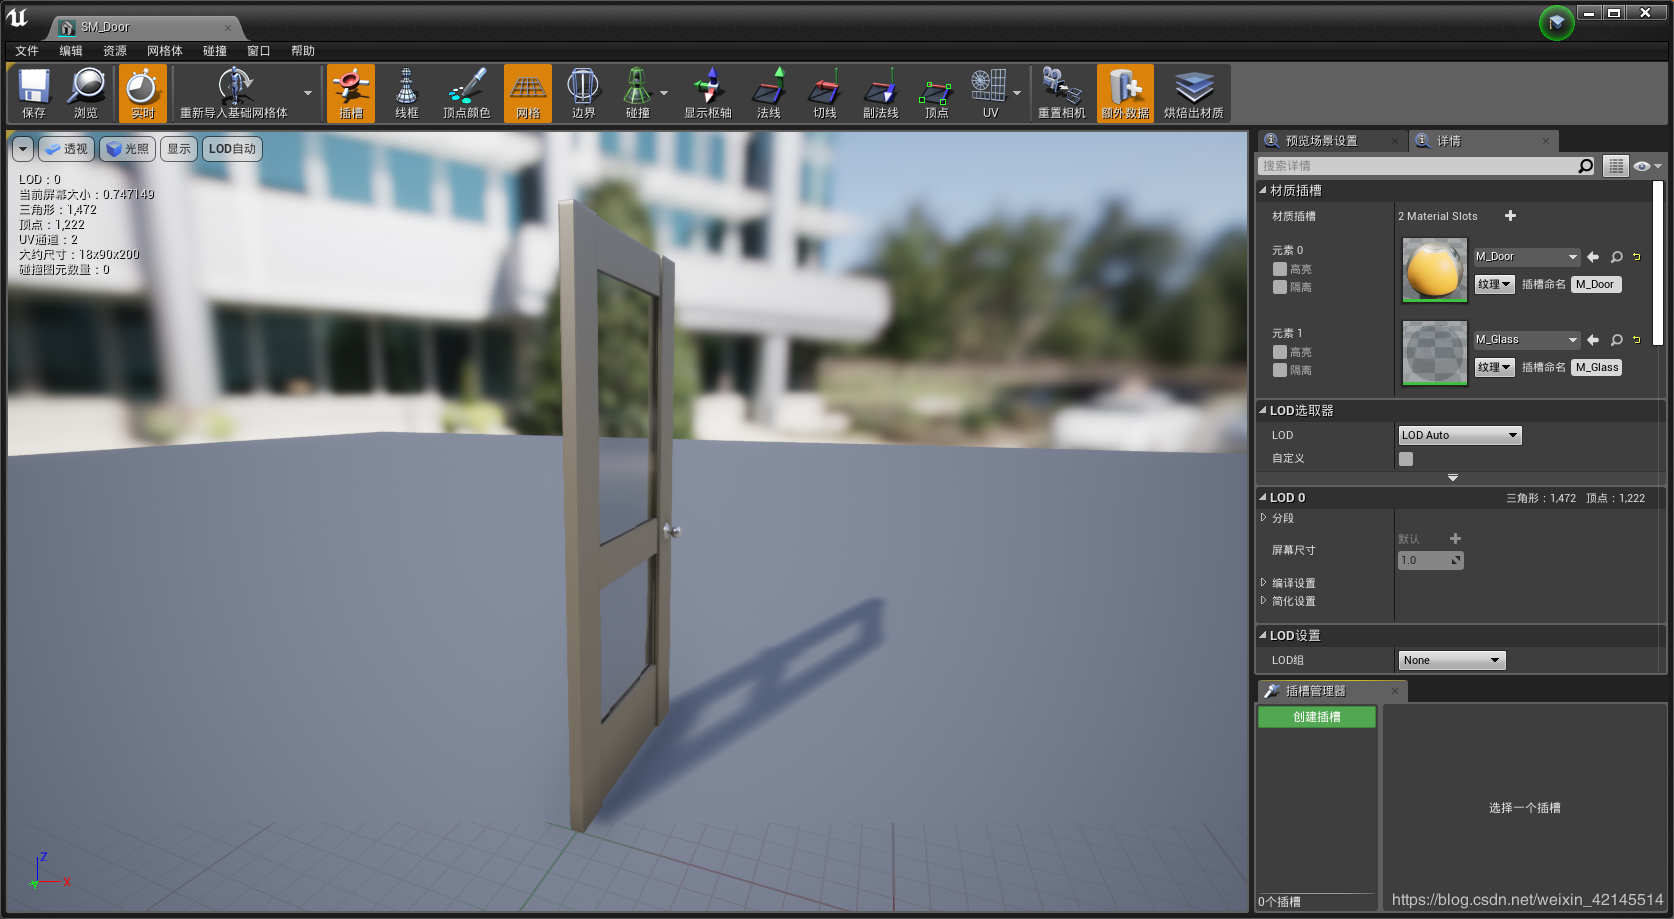Toggle details property matrix grid view
This screenshot has height=919, width=1674.
[x=1616, y=166]
